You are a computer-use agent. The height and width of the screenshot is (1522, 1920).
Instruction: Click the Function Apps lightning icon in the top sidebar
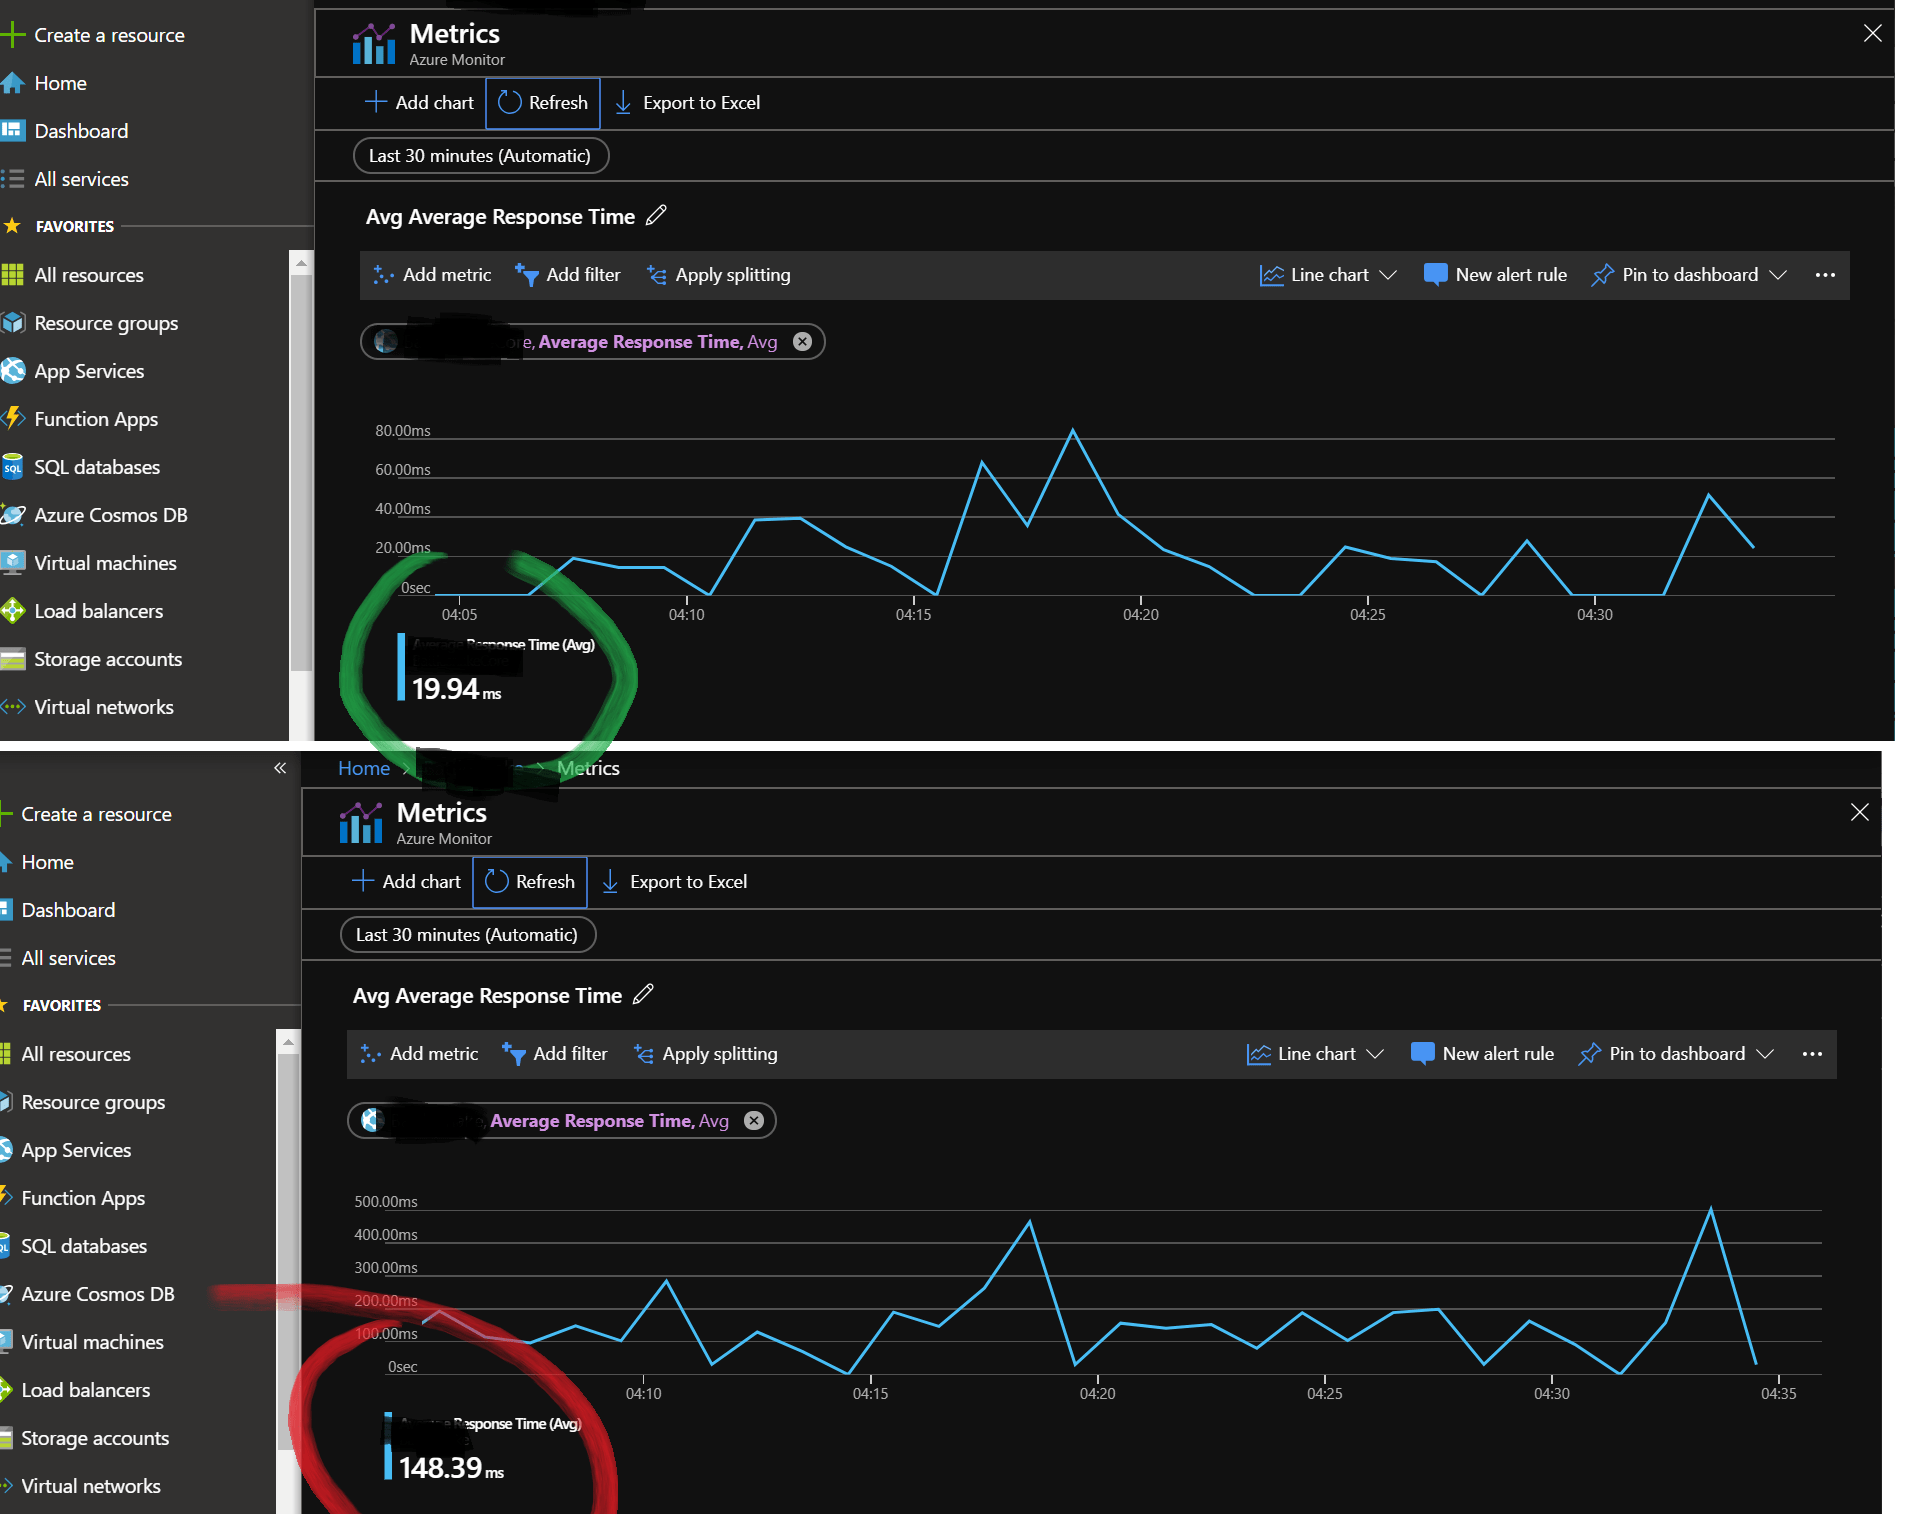point(13,419)
